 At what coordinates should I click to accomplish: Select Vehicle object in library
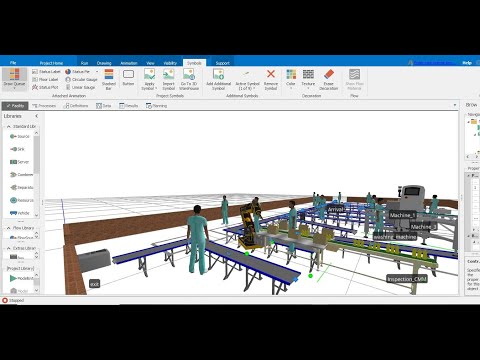[20, 213]
